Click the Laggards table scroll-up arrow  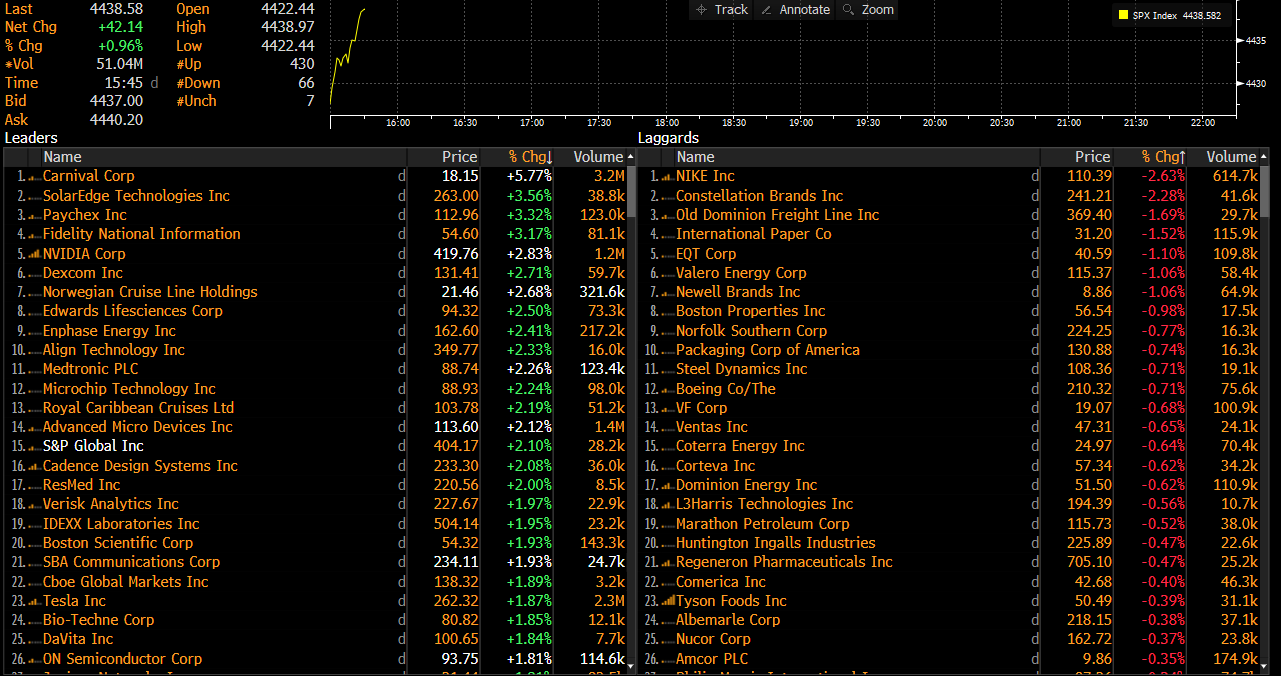(1264, 157)
